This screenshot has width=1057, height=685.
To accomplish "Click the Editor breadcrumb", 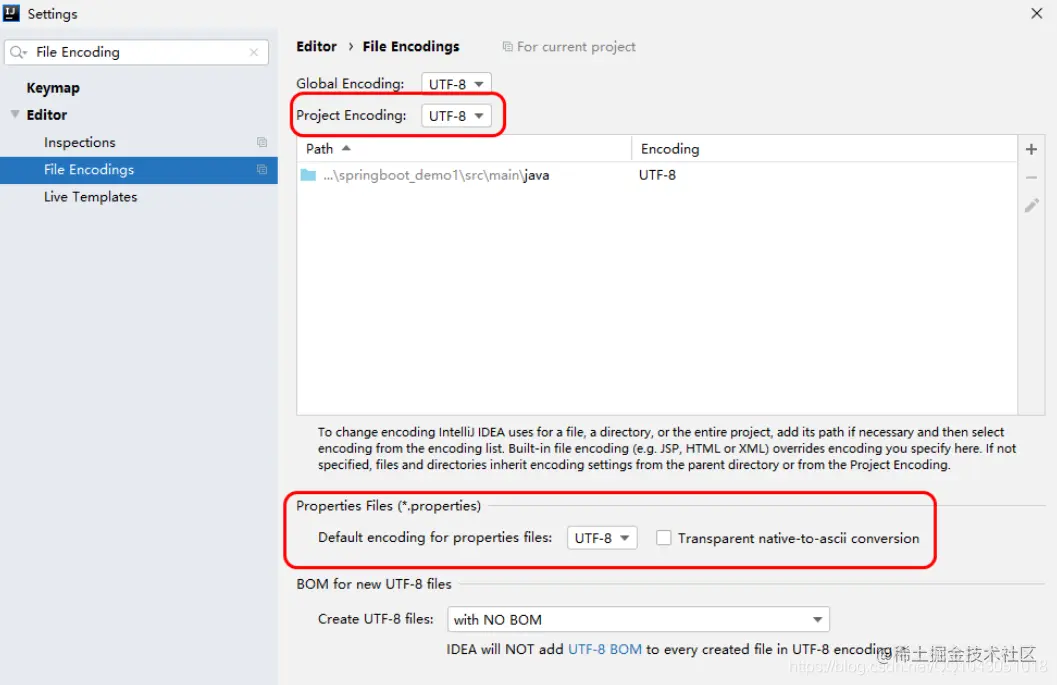I will [x=316, y=47].
